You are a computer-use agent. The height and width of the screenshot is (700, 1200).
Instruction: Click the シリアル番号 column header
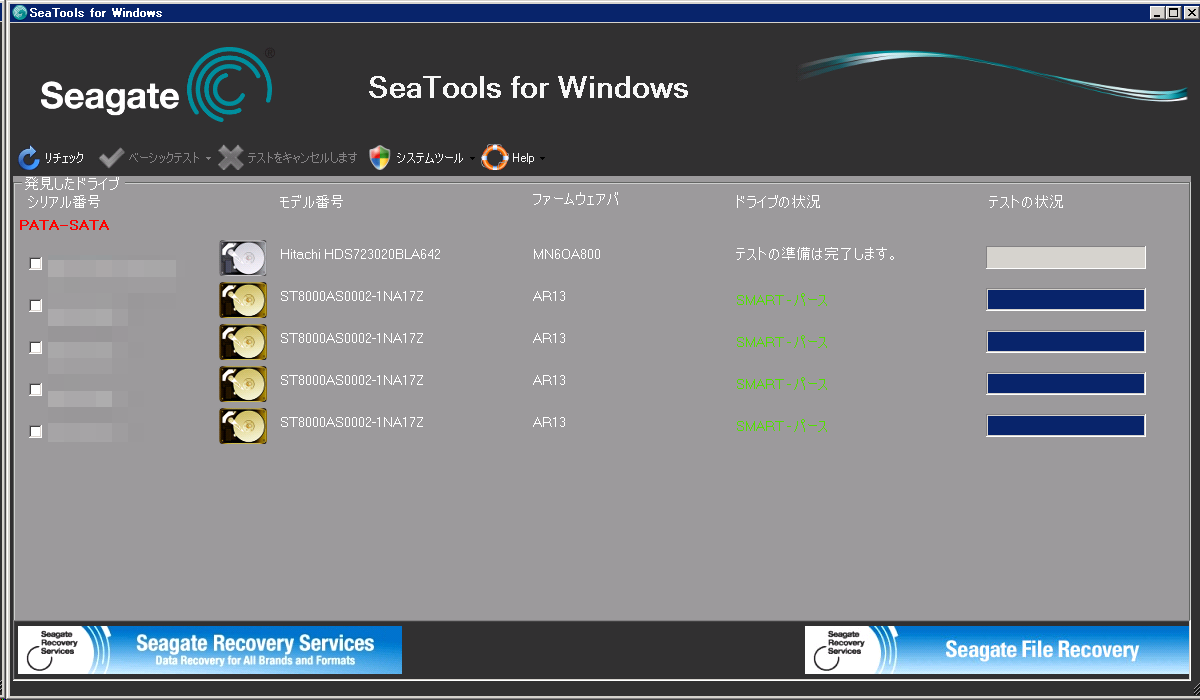[63, 201]
